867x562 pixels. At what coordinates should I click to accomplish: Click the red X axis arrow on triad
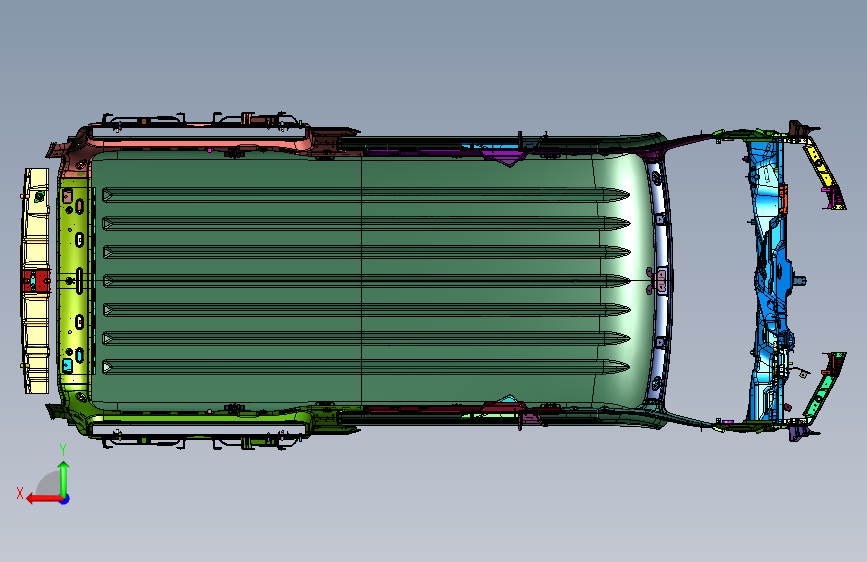(x=44, y=499)
